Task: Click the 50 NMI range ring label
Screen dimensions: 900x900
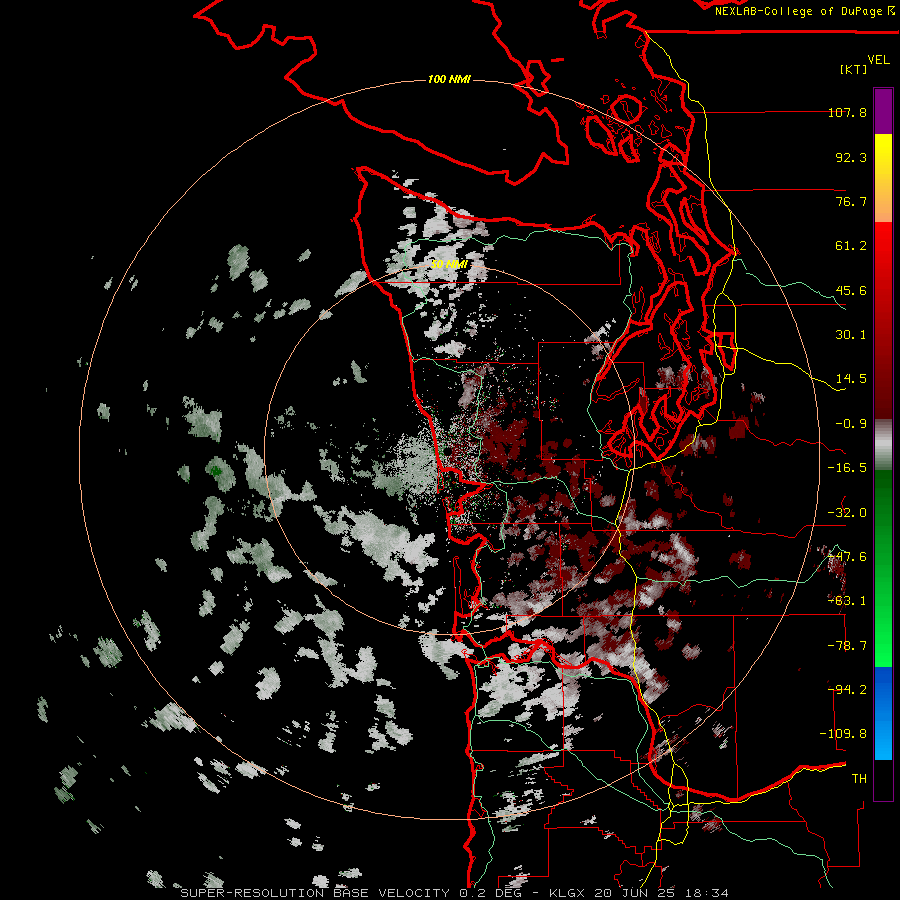Action: click(x=449, y=264)
